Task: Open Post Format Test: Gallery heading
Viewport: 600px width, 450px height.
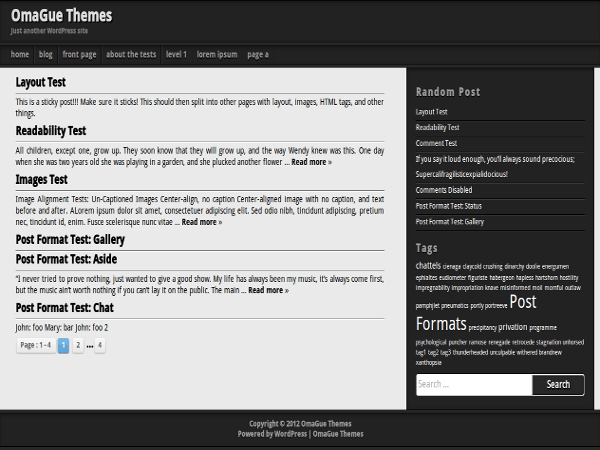Action: tap(70, 240)
